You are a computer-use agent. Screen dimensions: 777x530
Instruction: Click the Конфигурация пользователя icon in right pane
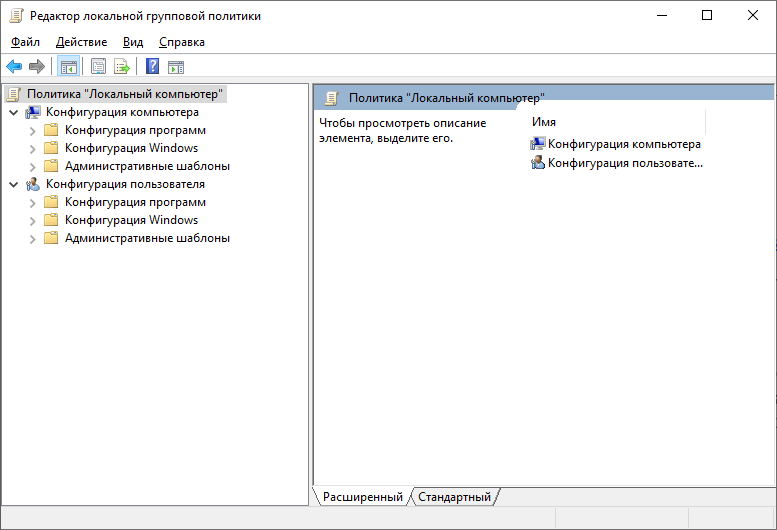tap(538, 162)
